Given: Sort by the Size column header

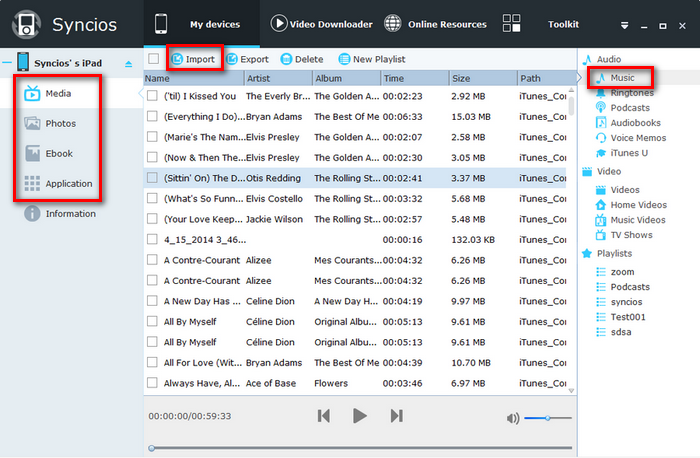Looking at the screenshot, I should [483, 78].
